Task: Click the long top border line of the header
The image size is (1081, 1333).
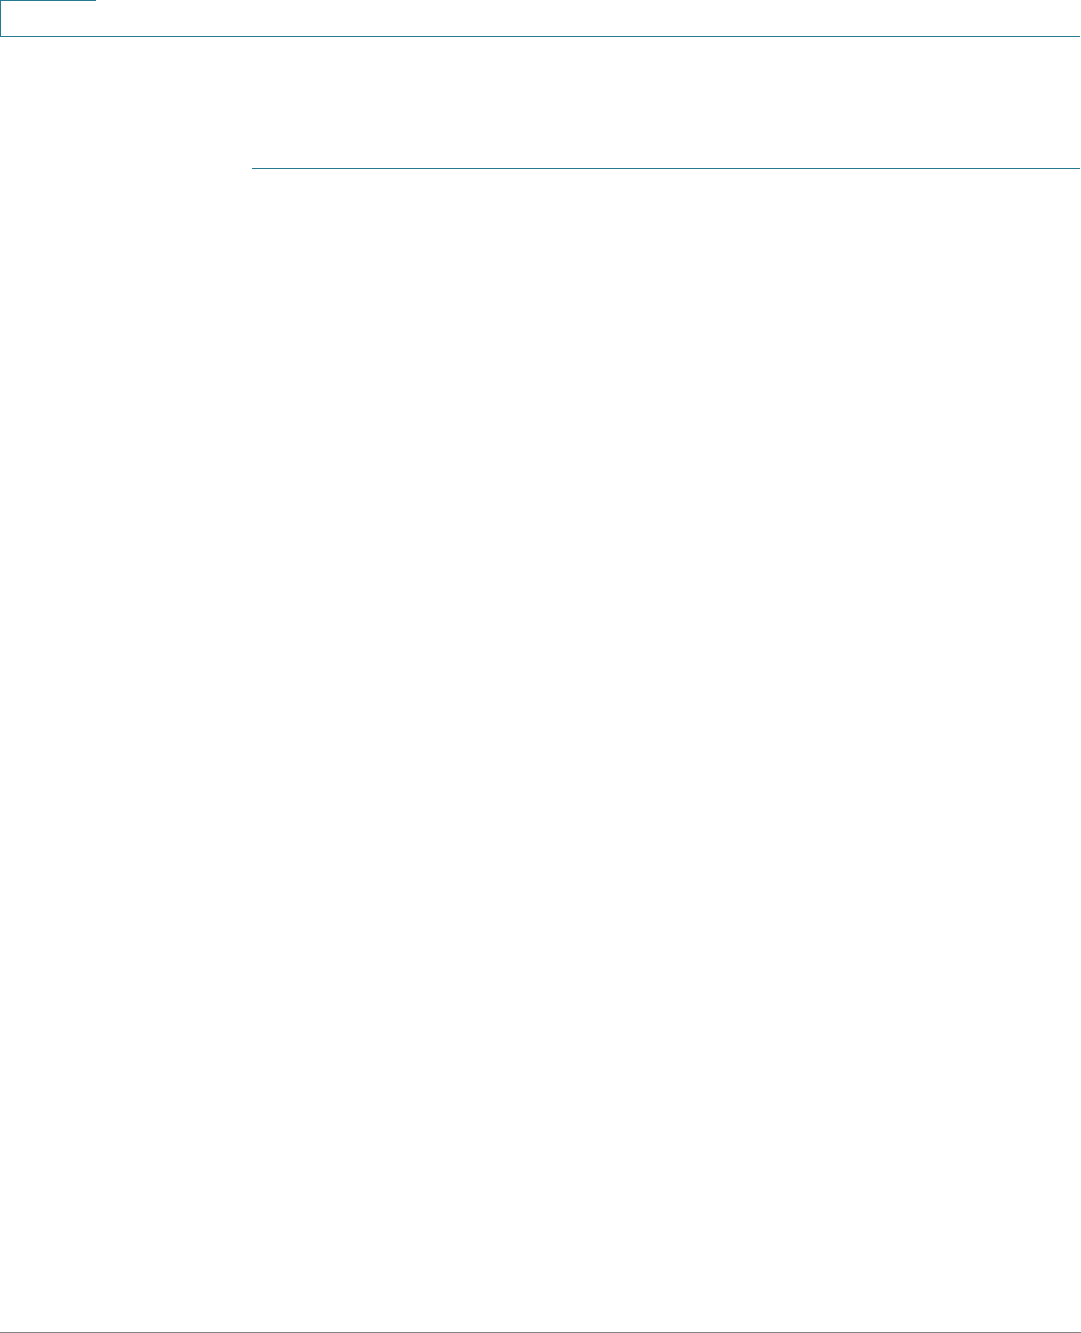Action: click(x=540, y=37)
